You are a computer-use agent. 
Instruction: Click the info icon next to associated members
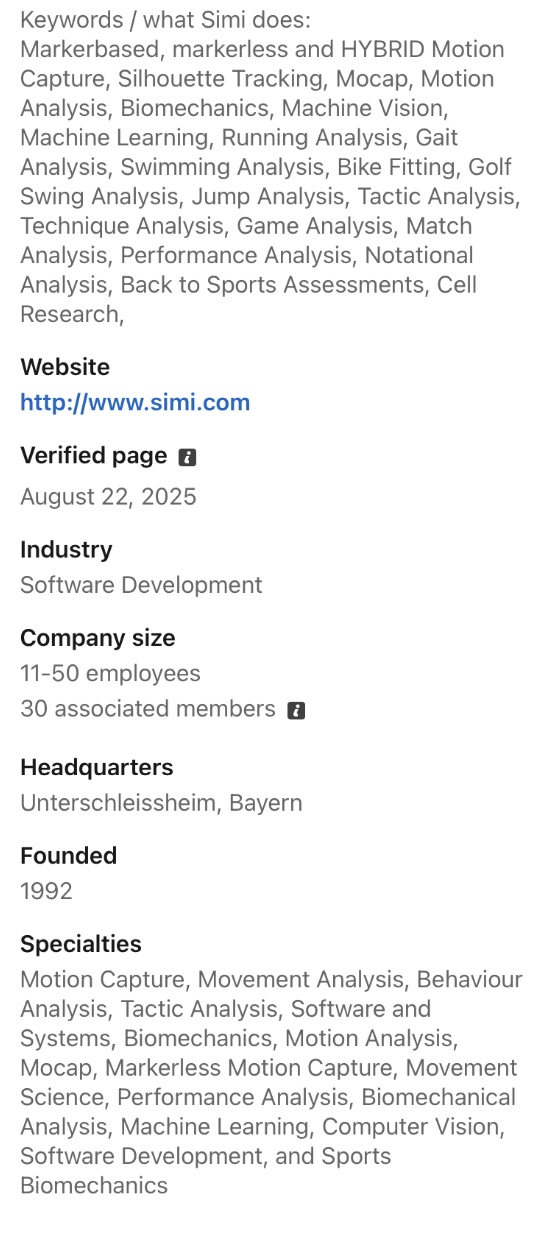click(x=296, y=710)
